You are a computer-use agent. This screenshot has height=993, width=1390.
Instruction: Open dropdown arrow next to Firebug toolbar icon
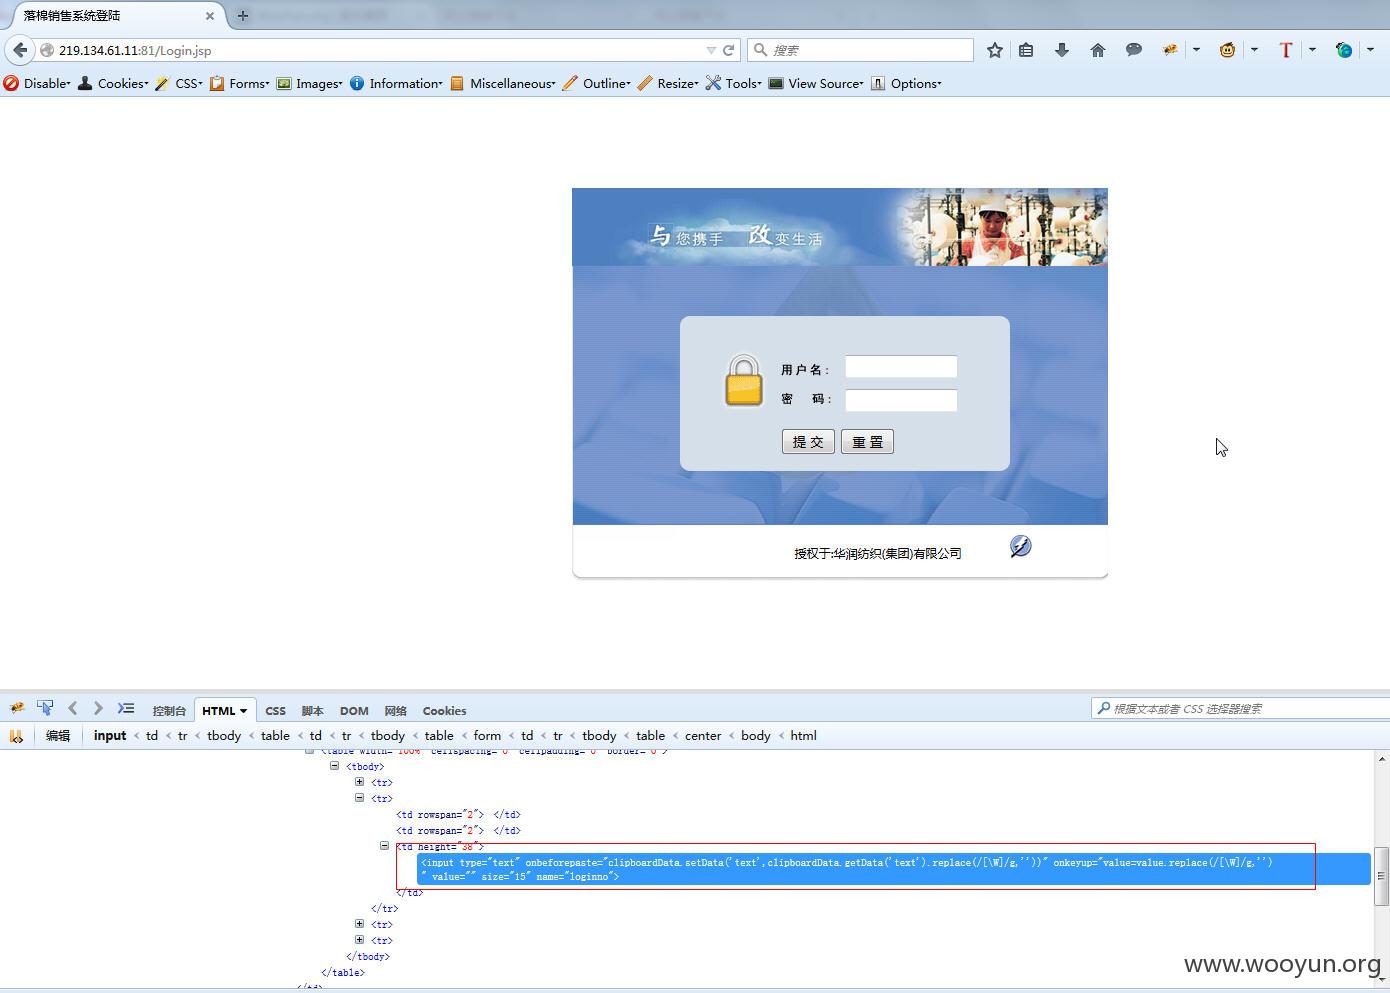click(1196, 50)
